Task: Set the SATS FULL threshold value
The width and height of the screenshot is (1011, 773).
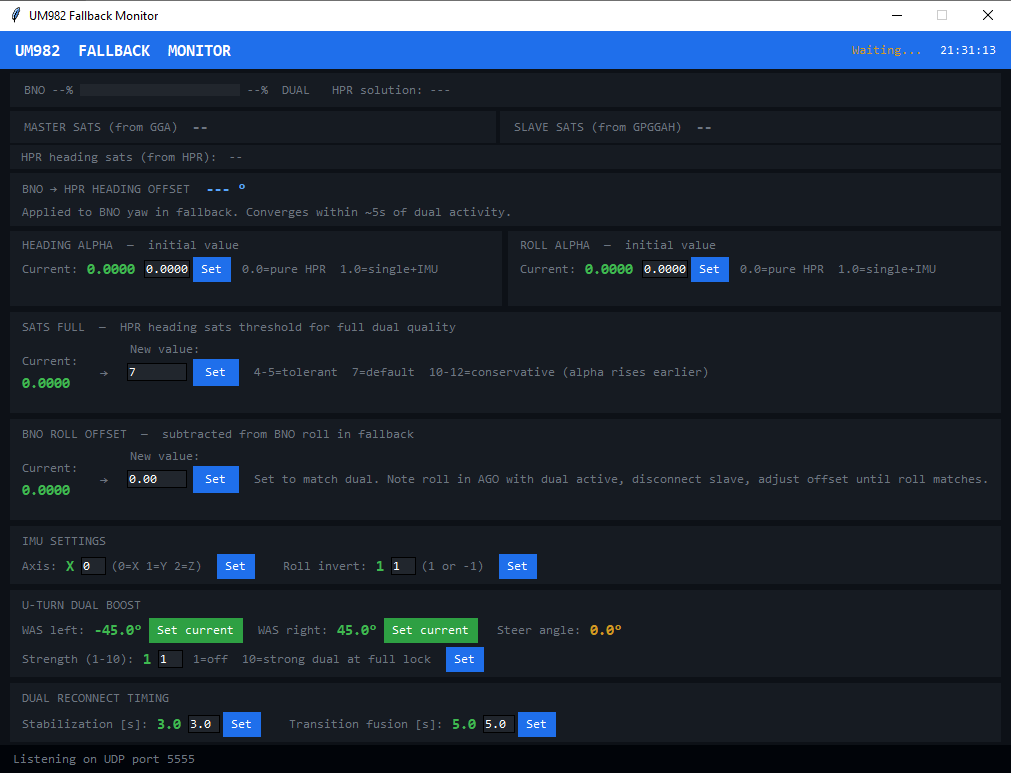Action: (215, 373)
